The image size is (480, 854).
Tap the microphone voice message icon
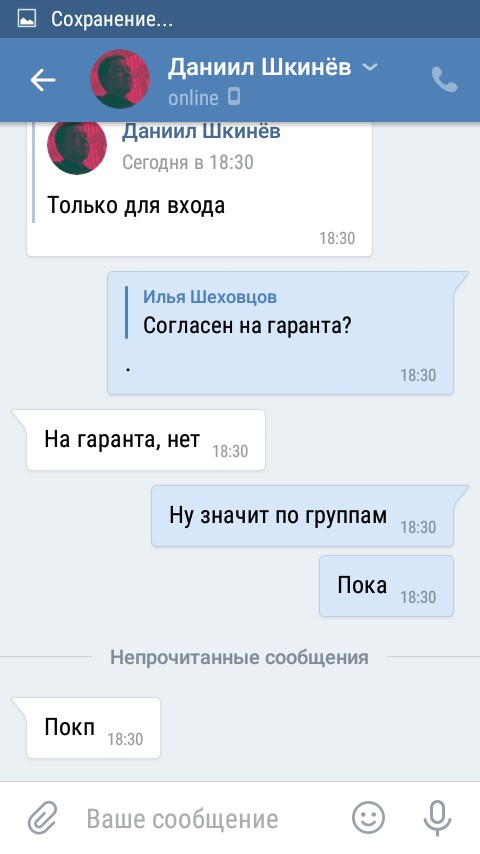point(438,818)
